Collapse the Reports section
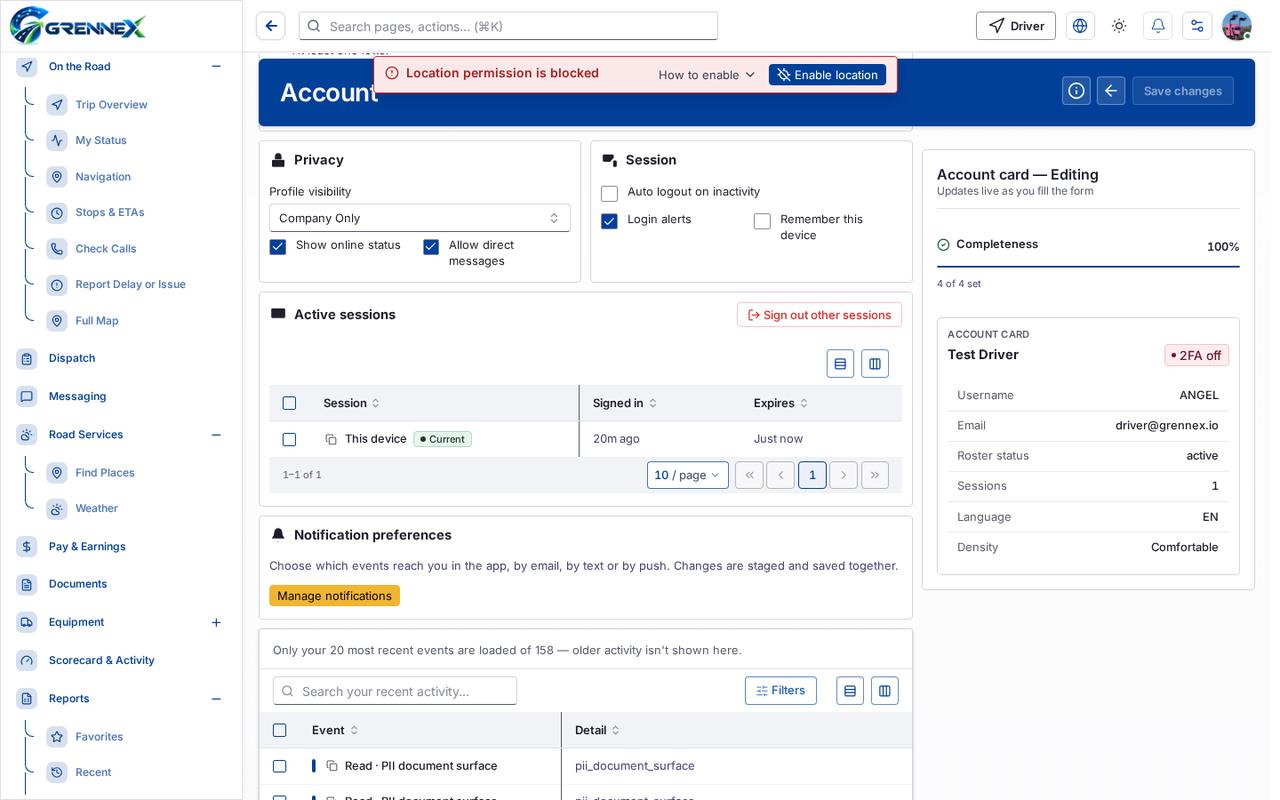 pos(216,699)
